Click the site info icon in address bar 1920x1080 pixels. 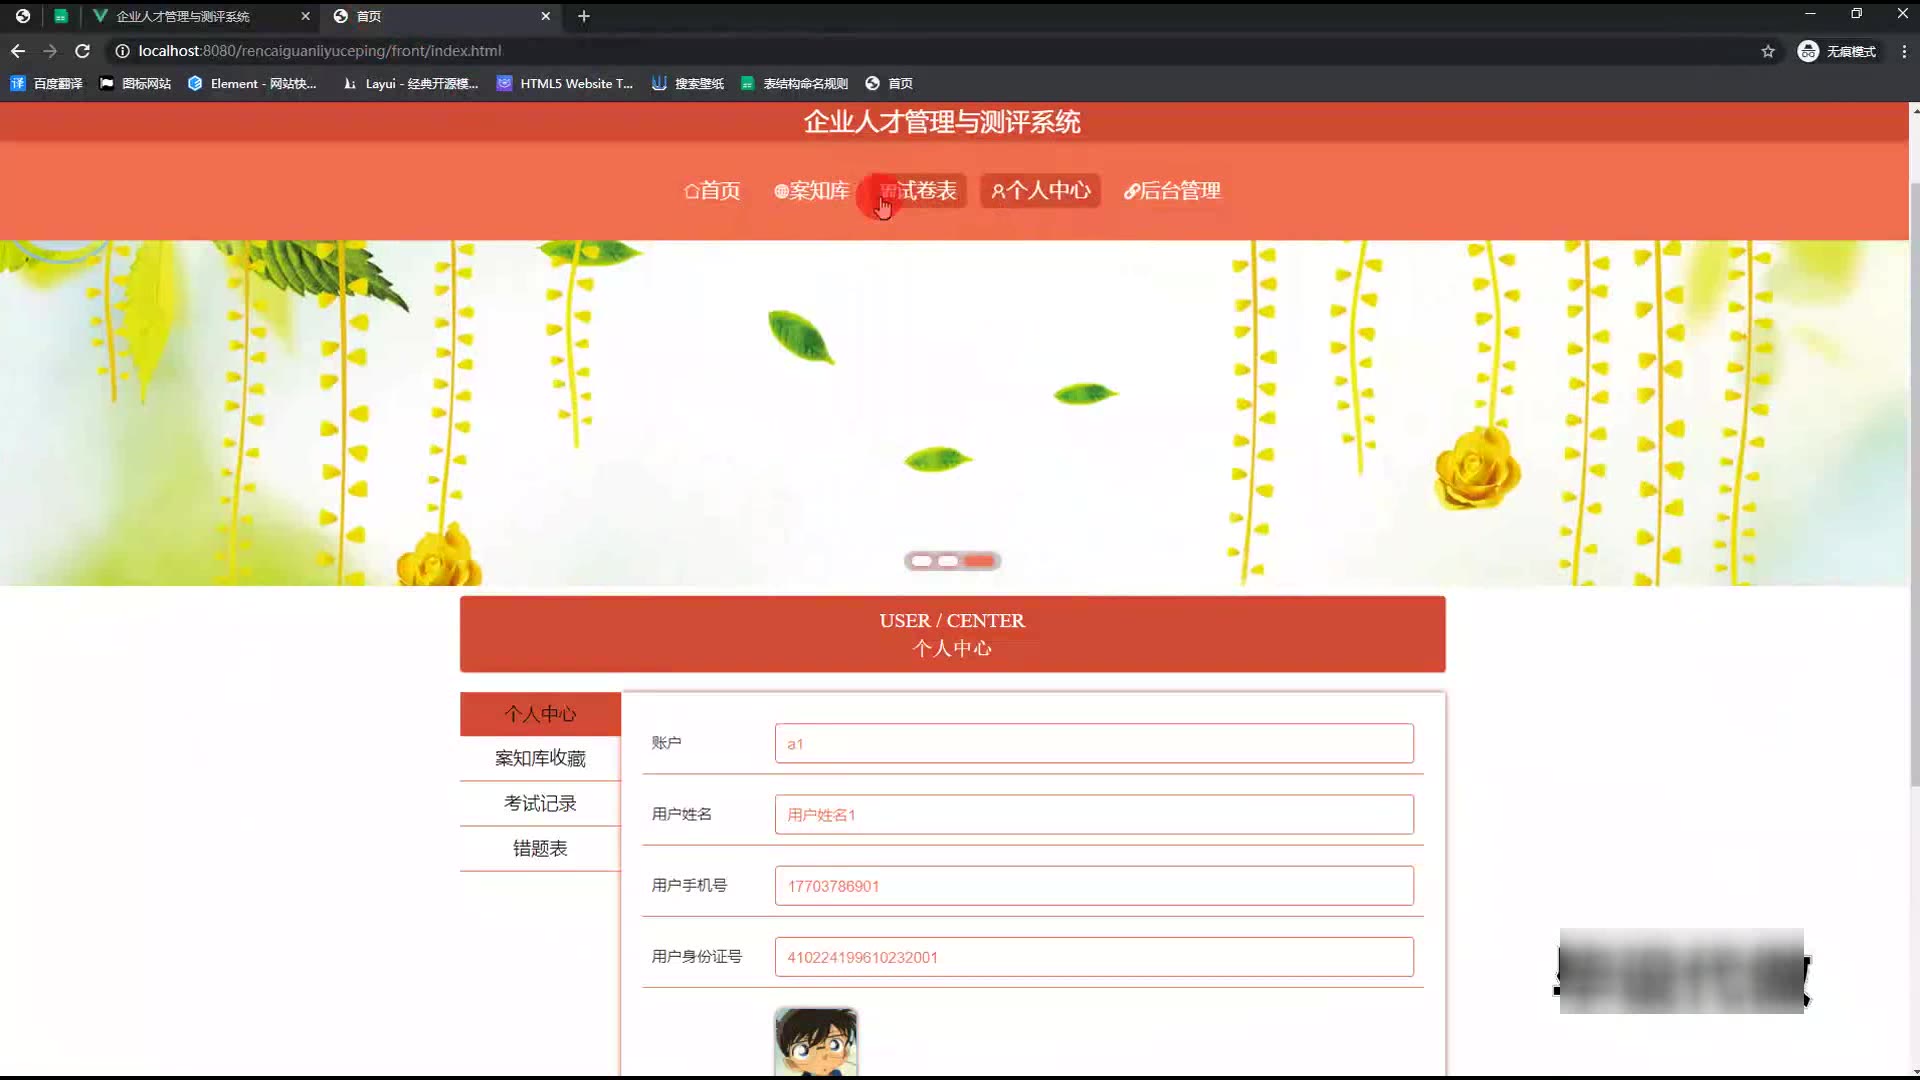tap(122, 51)
